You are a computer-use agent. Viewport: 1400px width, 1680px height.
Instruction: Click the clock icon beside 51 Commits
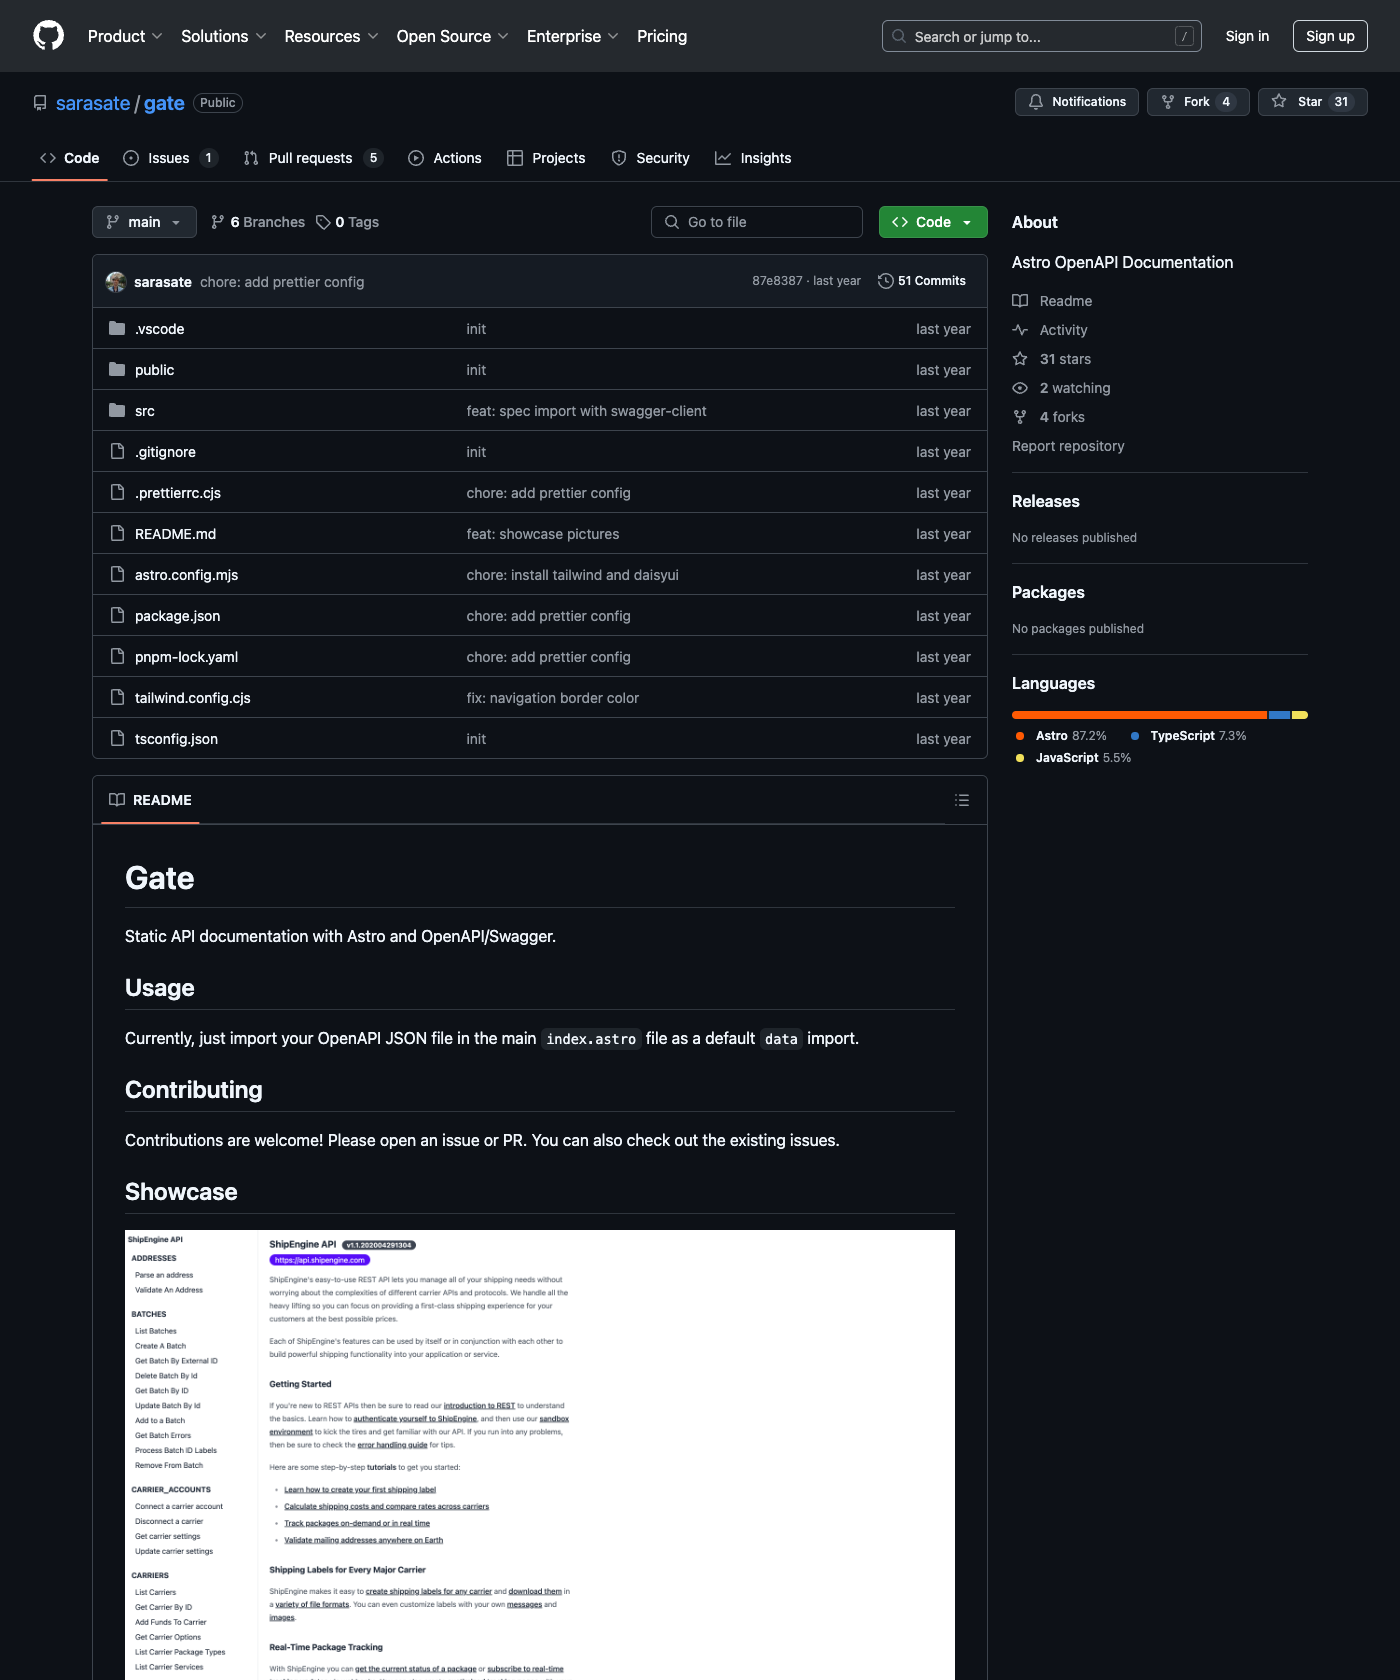pyautogui.click(x=886, y=281)
